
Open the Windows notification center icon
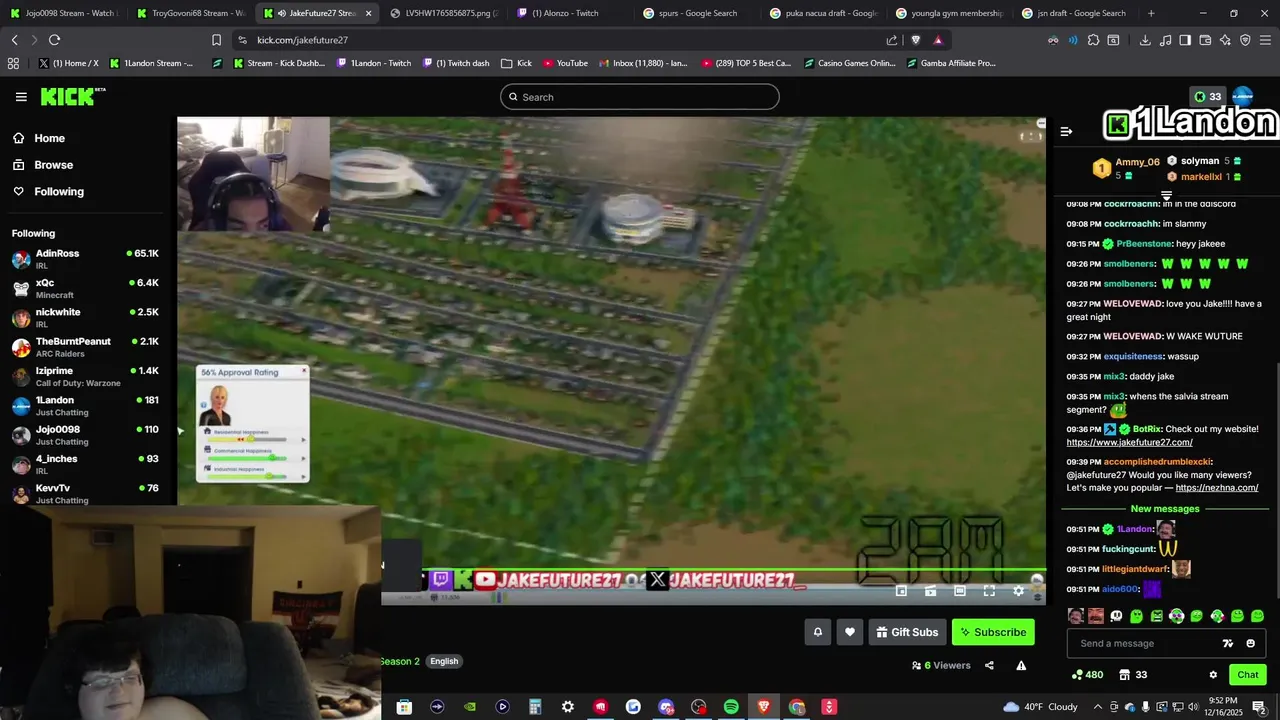point(1259,707)
